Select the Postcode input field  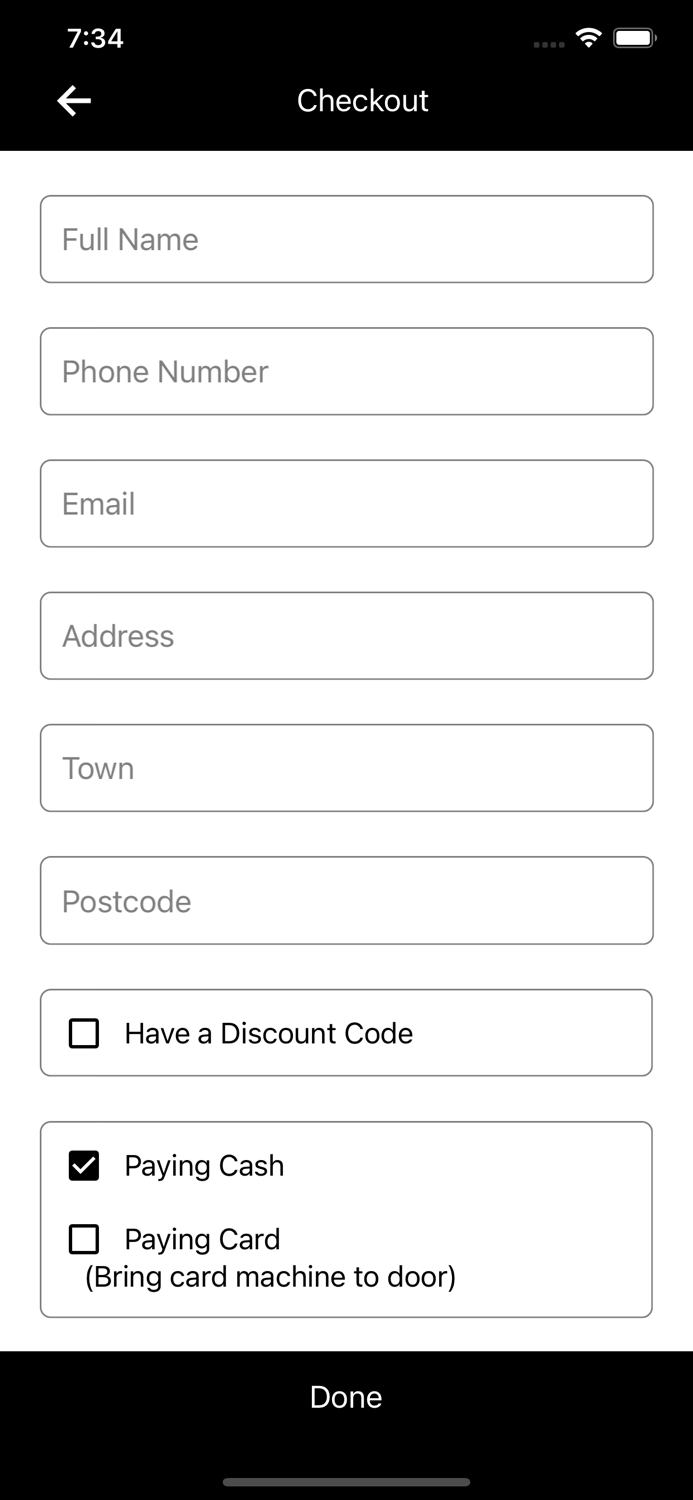pos(346,900)
